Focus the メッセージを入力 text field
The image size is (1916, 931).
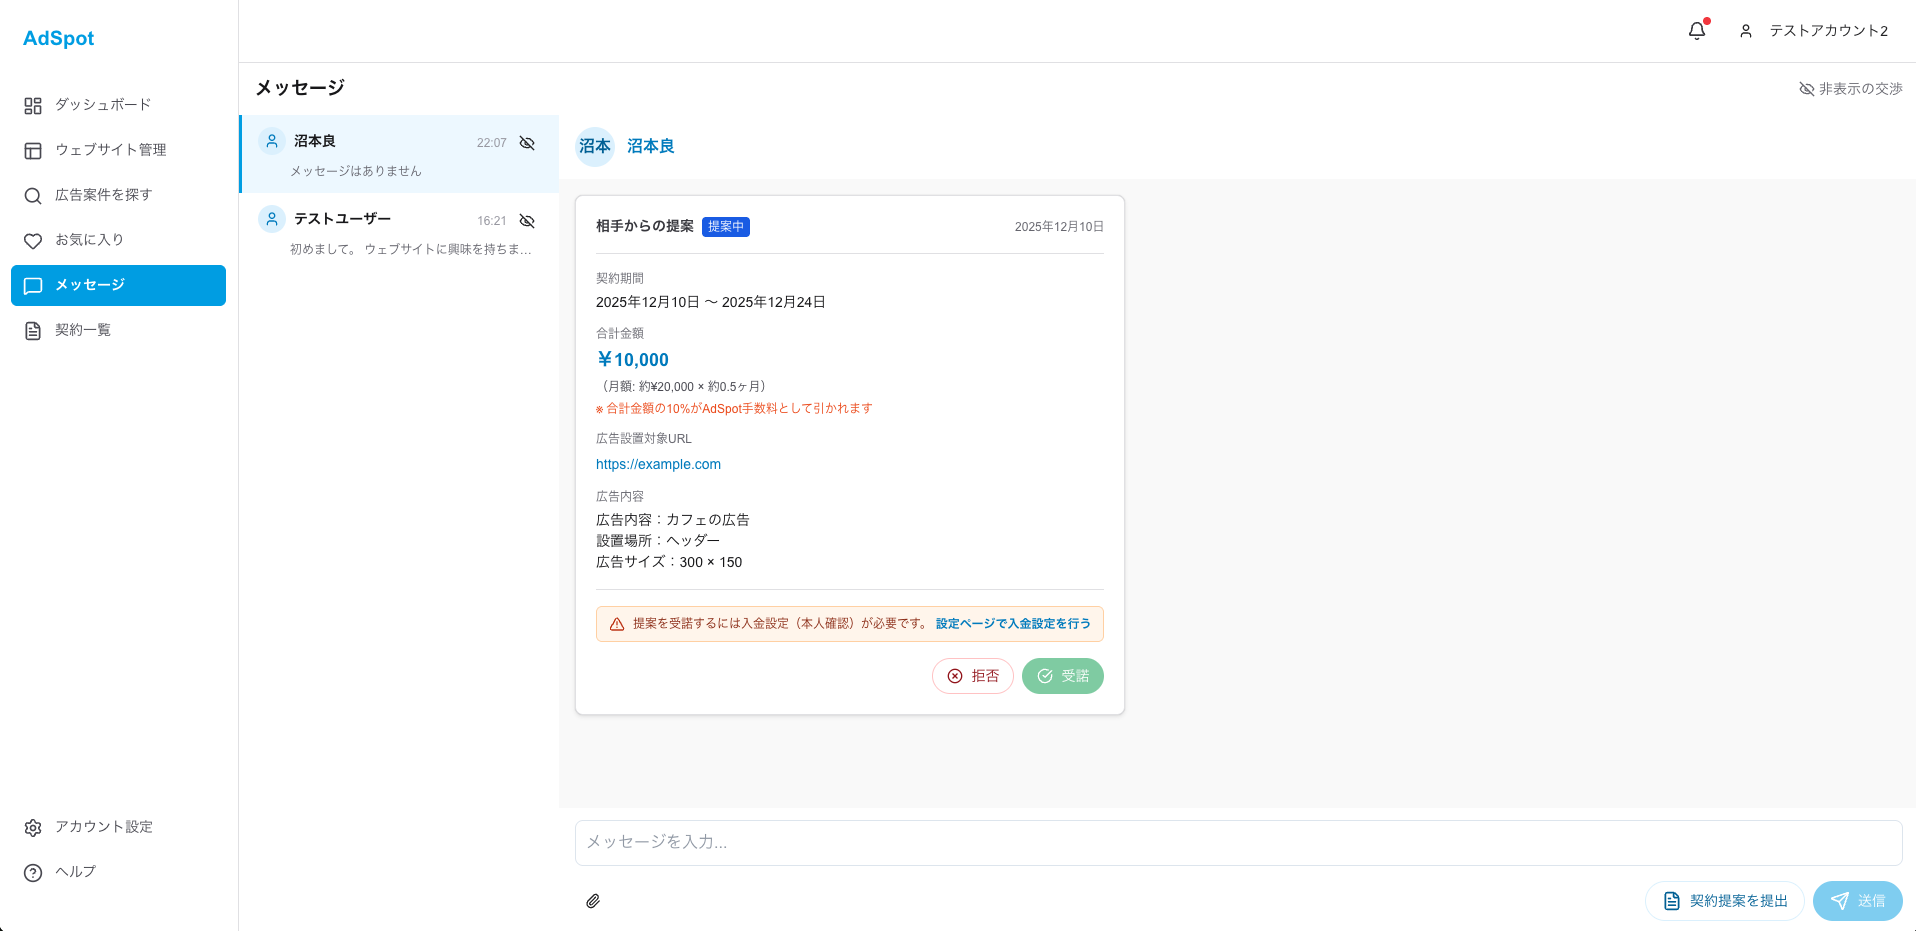pyautogui.click(x=1238, y=842)
